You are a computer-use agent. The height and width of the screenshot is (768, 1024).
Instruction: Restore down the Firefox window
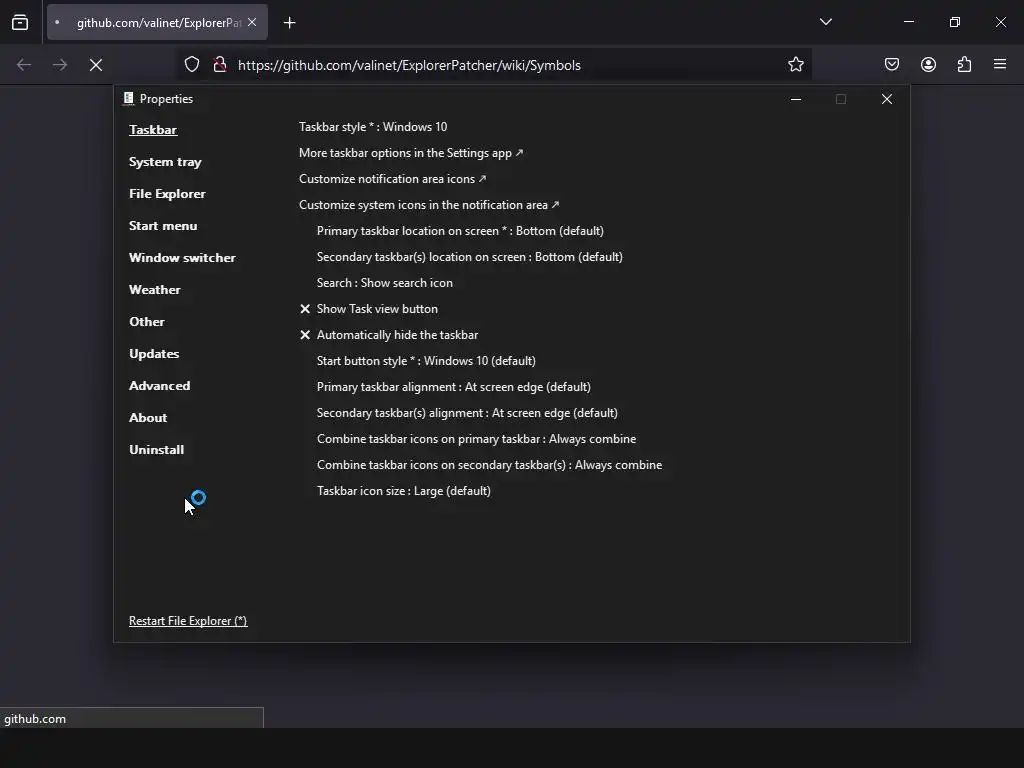(x=955, y=22)
